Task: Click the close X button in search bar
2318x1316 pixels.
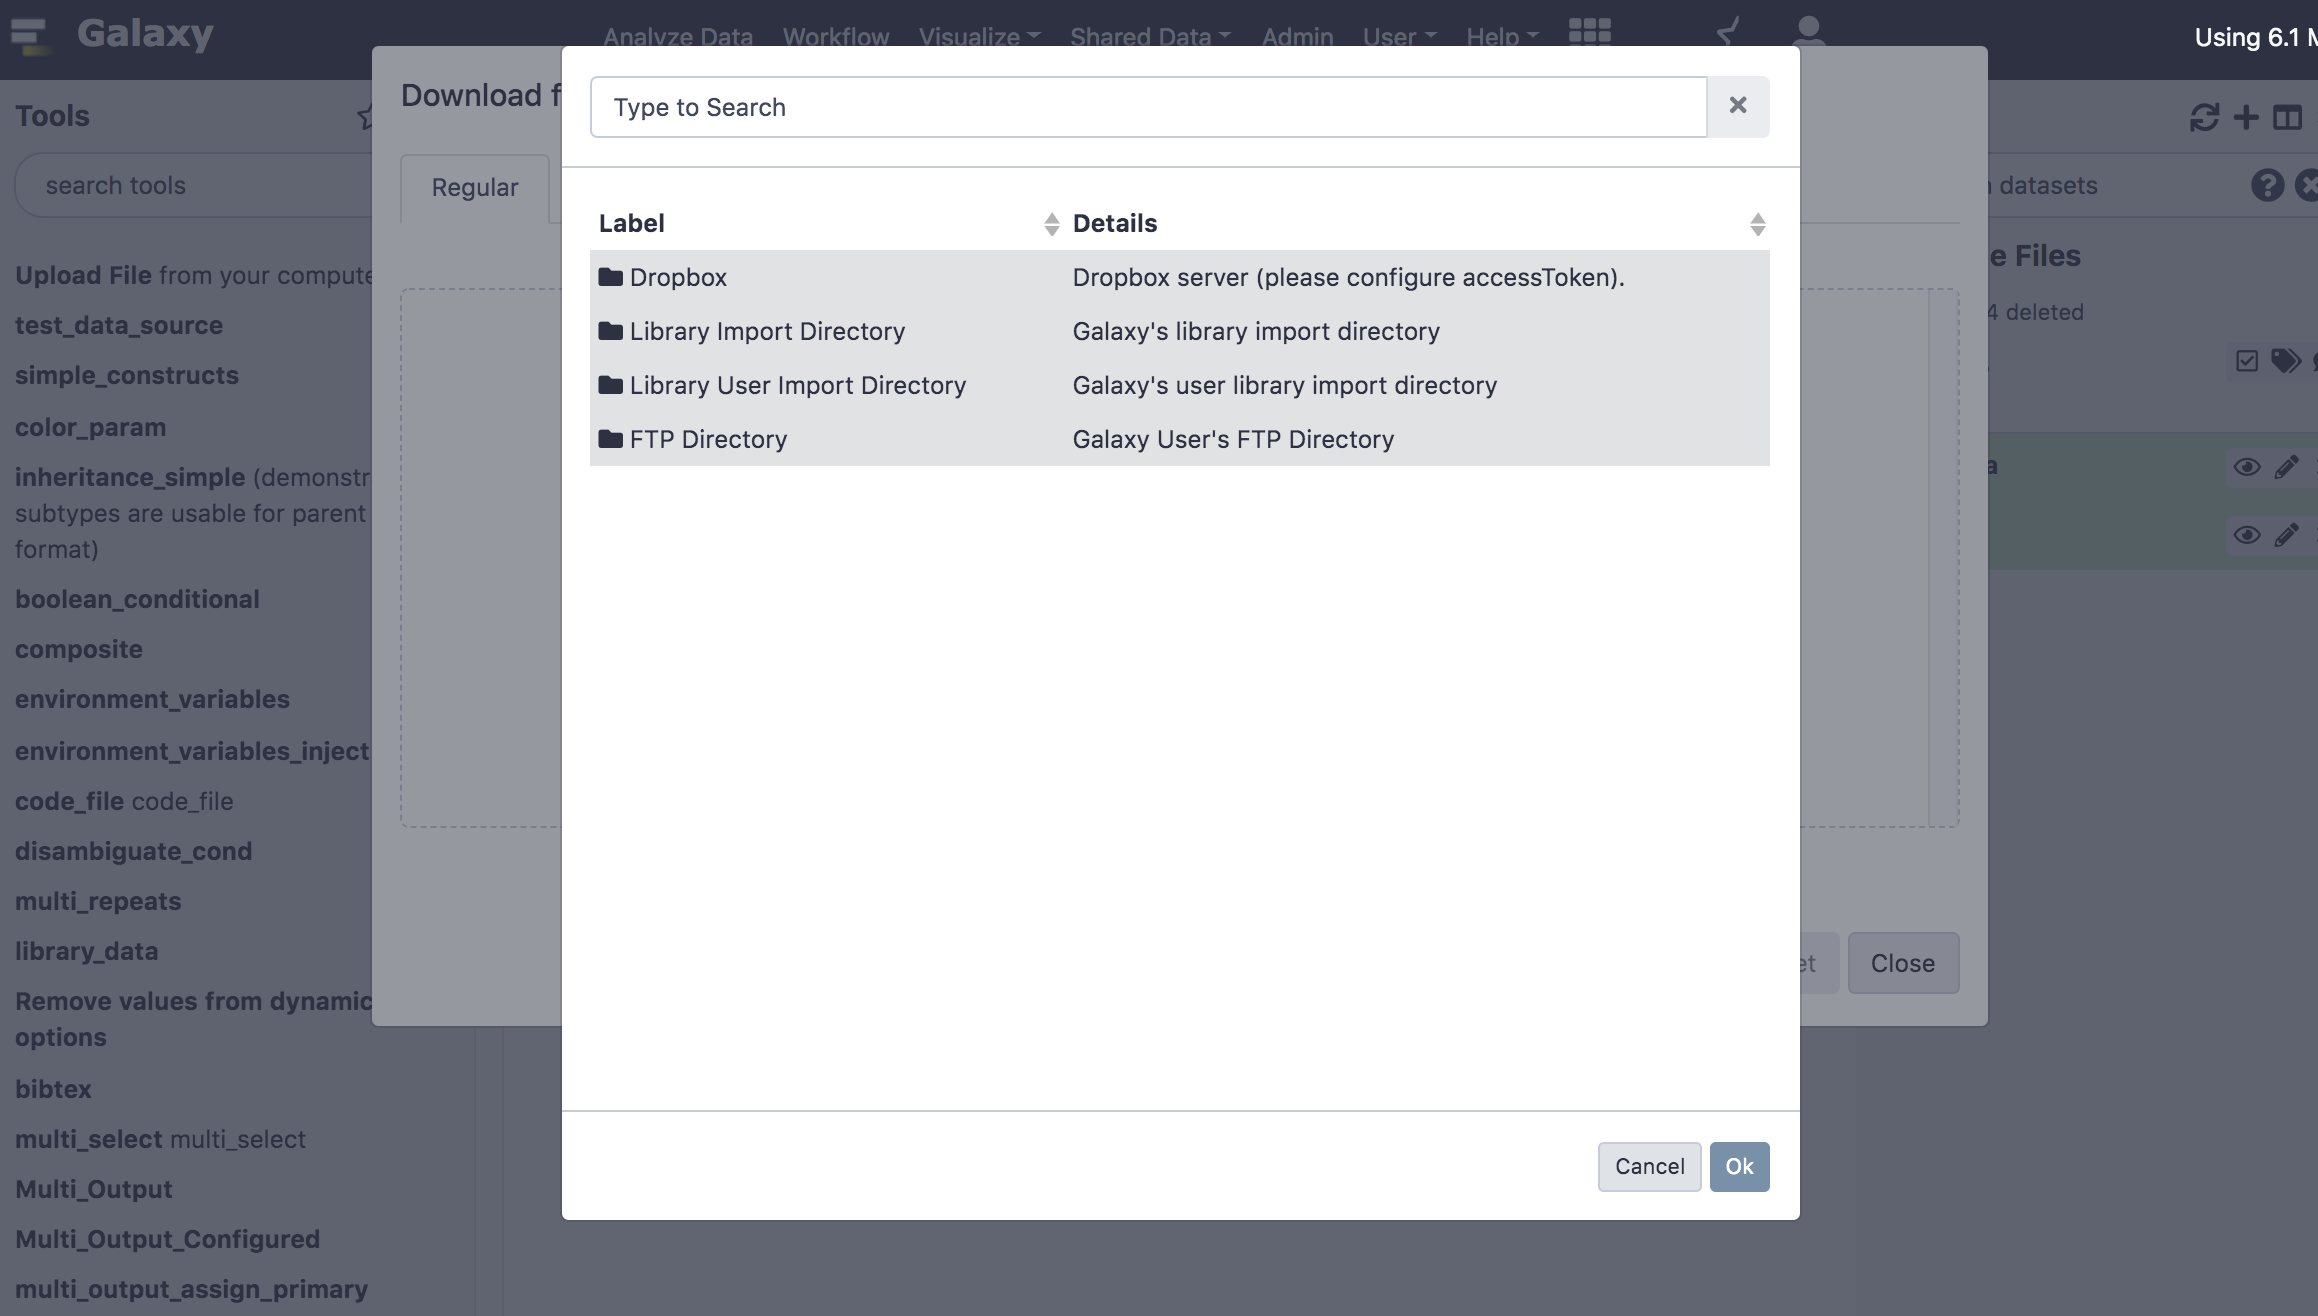Action: coord(1738,107)
